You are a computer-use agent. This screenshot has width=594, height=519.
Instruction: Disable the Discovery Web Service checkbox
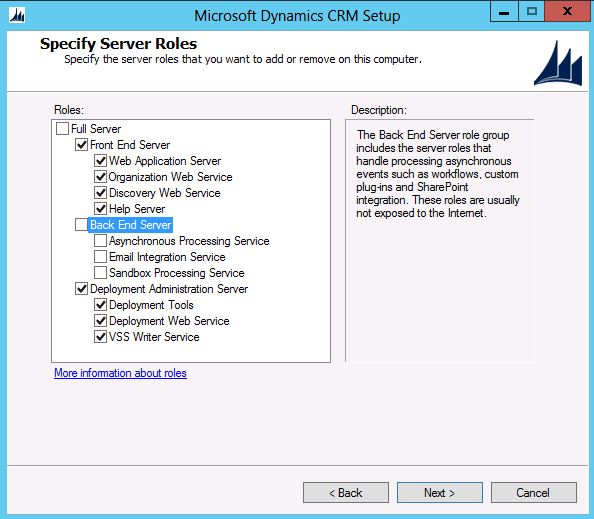100,192
